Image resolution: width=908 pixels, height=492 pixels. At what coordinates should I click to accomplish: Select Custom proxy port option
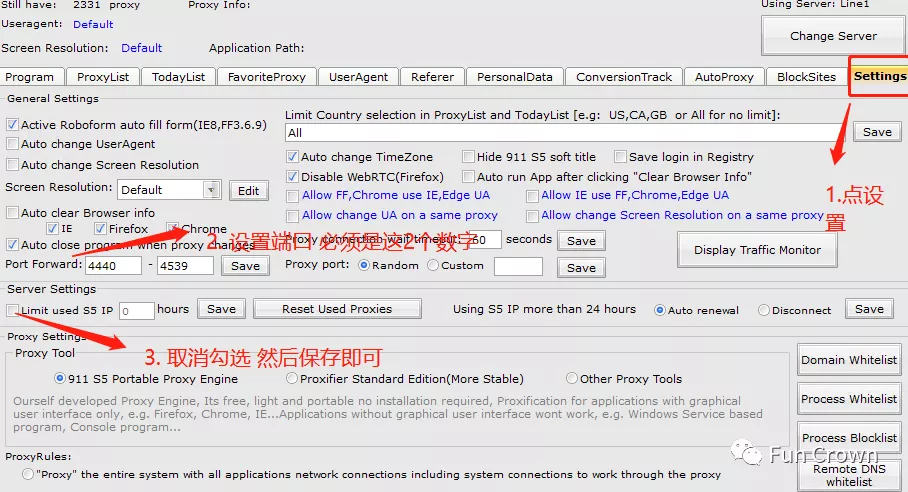(433, 265)
